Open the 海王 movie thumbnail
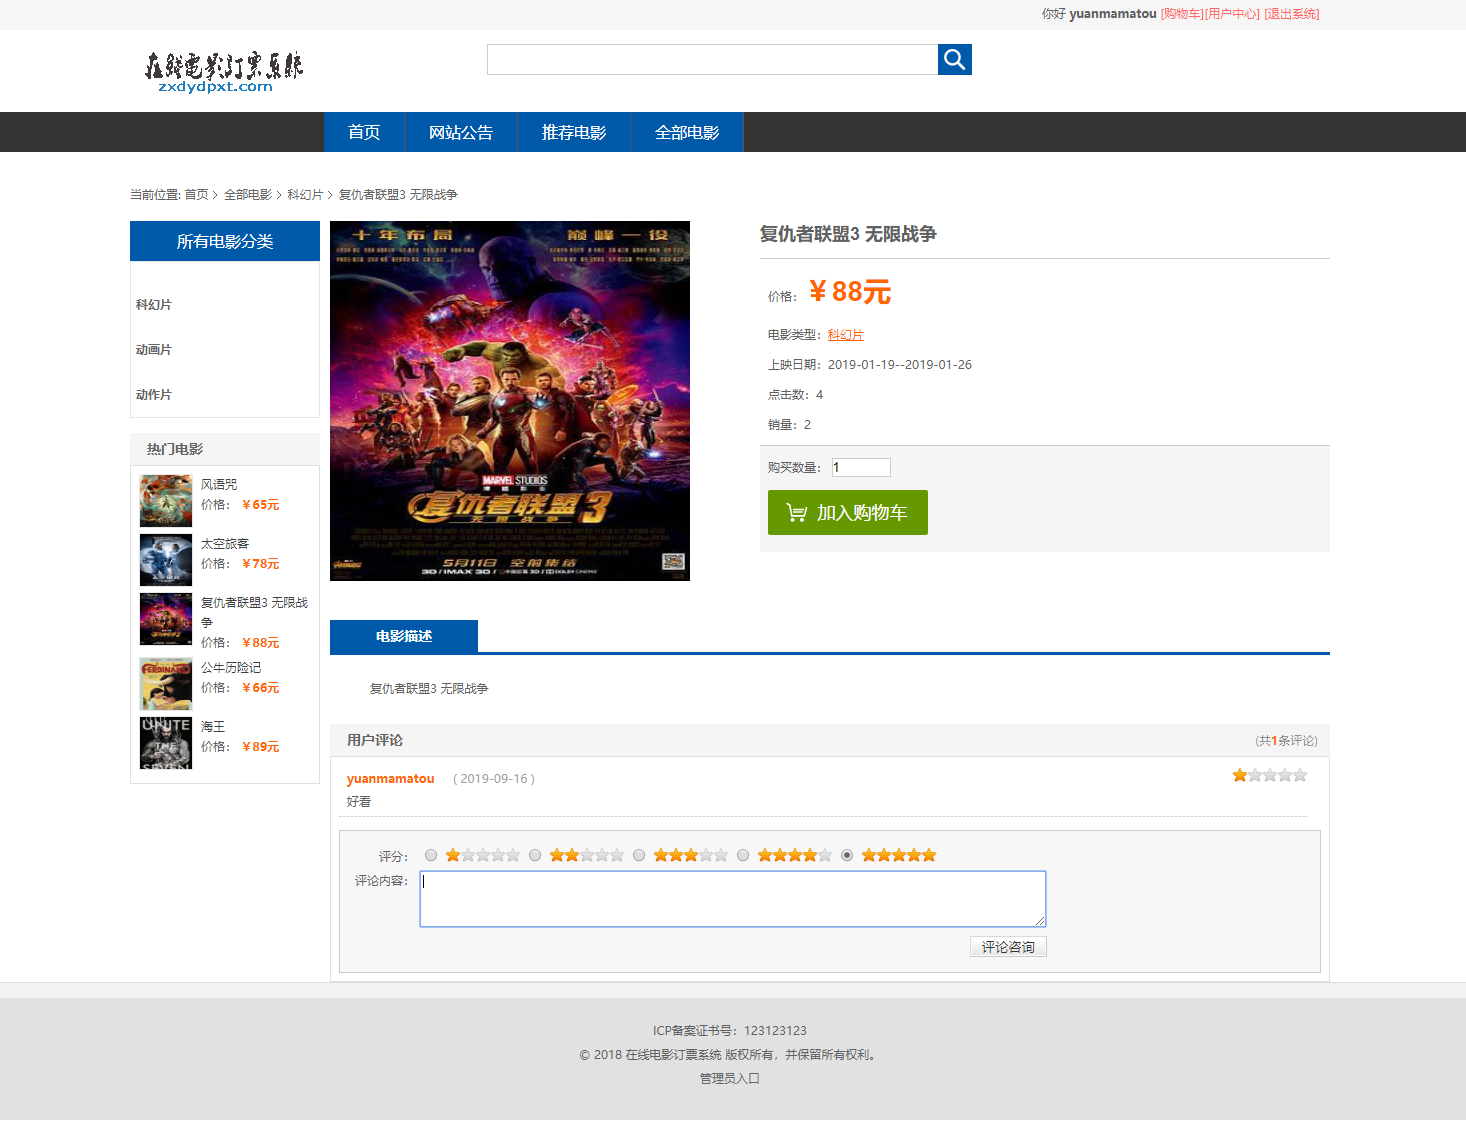1466x1123 pixels. point(165,742)
